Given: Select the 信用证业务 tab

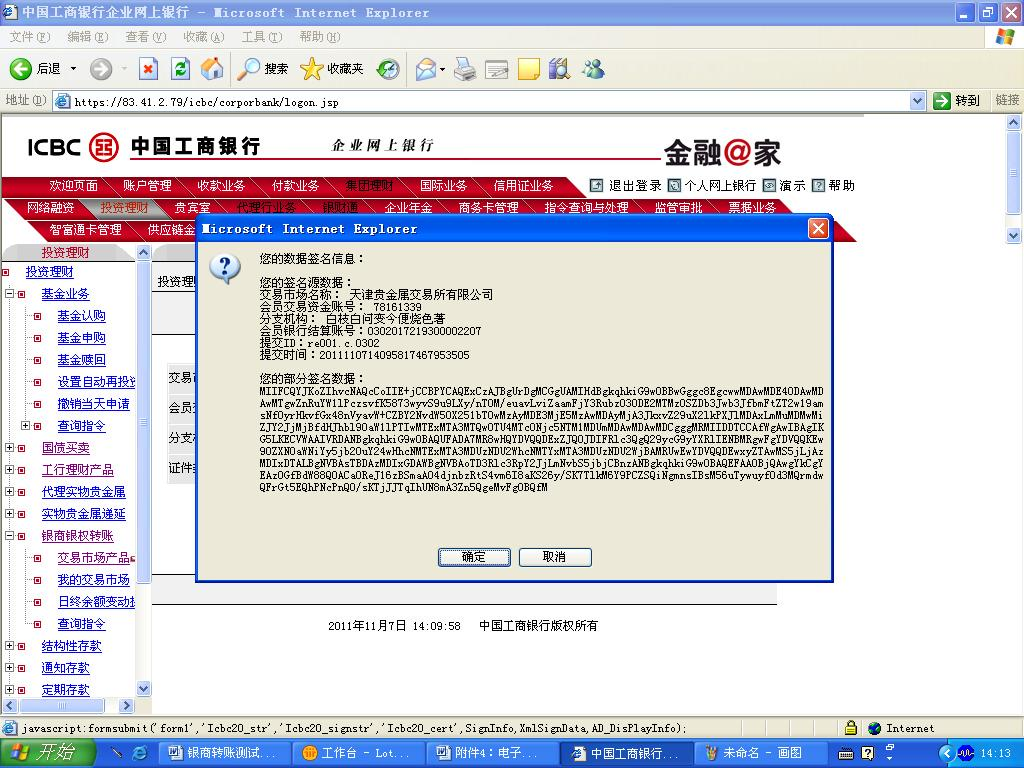Looking at the screenshot, I should pyautogui.click(x=523, y=185).
